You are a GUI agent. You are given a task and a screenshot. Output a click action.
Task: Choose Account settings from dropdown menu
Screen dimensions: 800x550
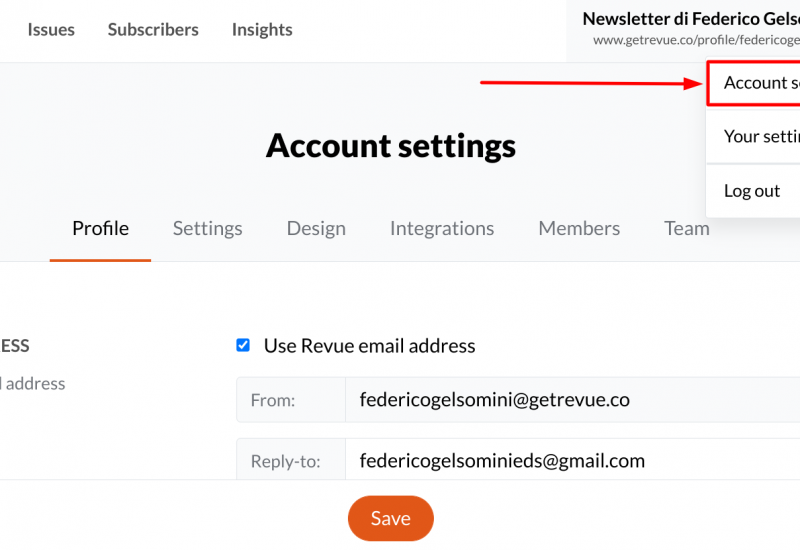point(754,83)
